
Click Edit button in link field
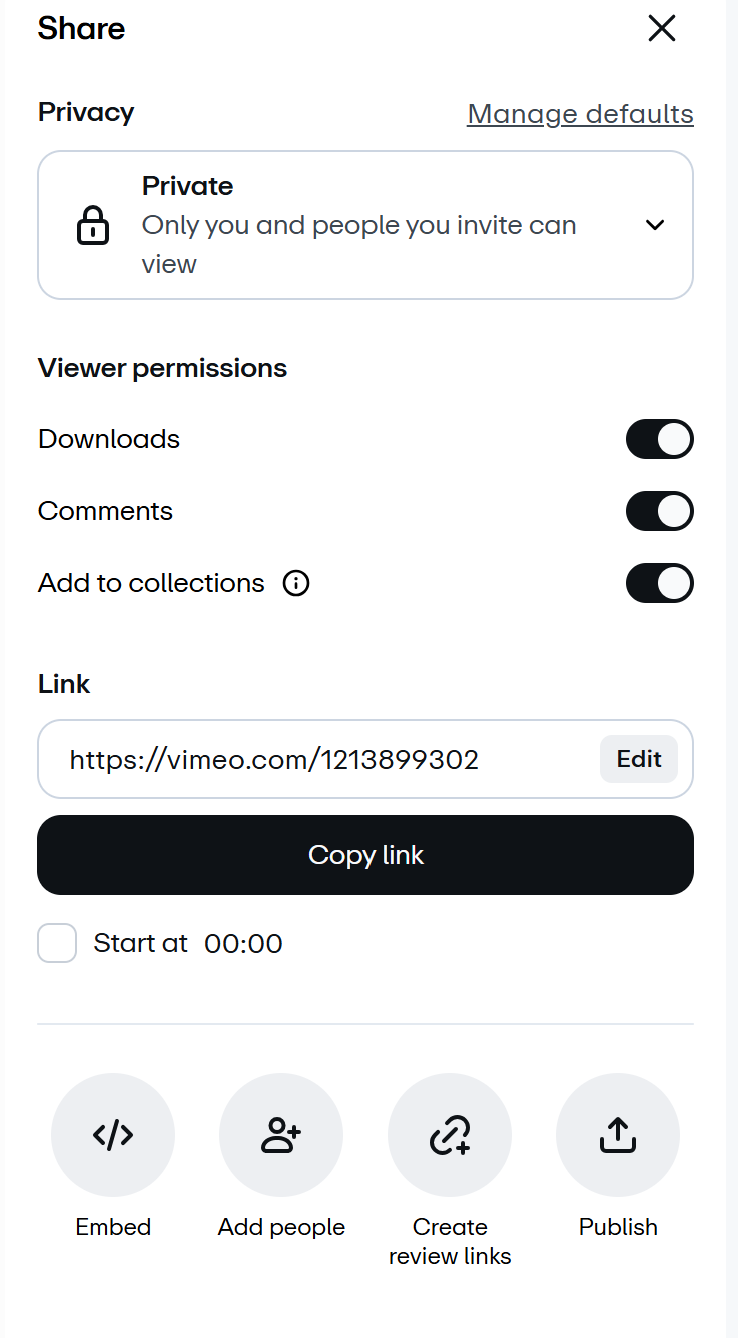(x=639, y=759)
